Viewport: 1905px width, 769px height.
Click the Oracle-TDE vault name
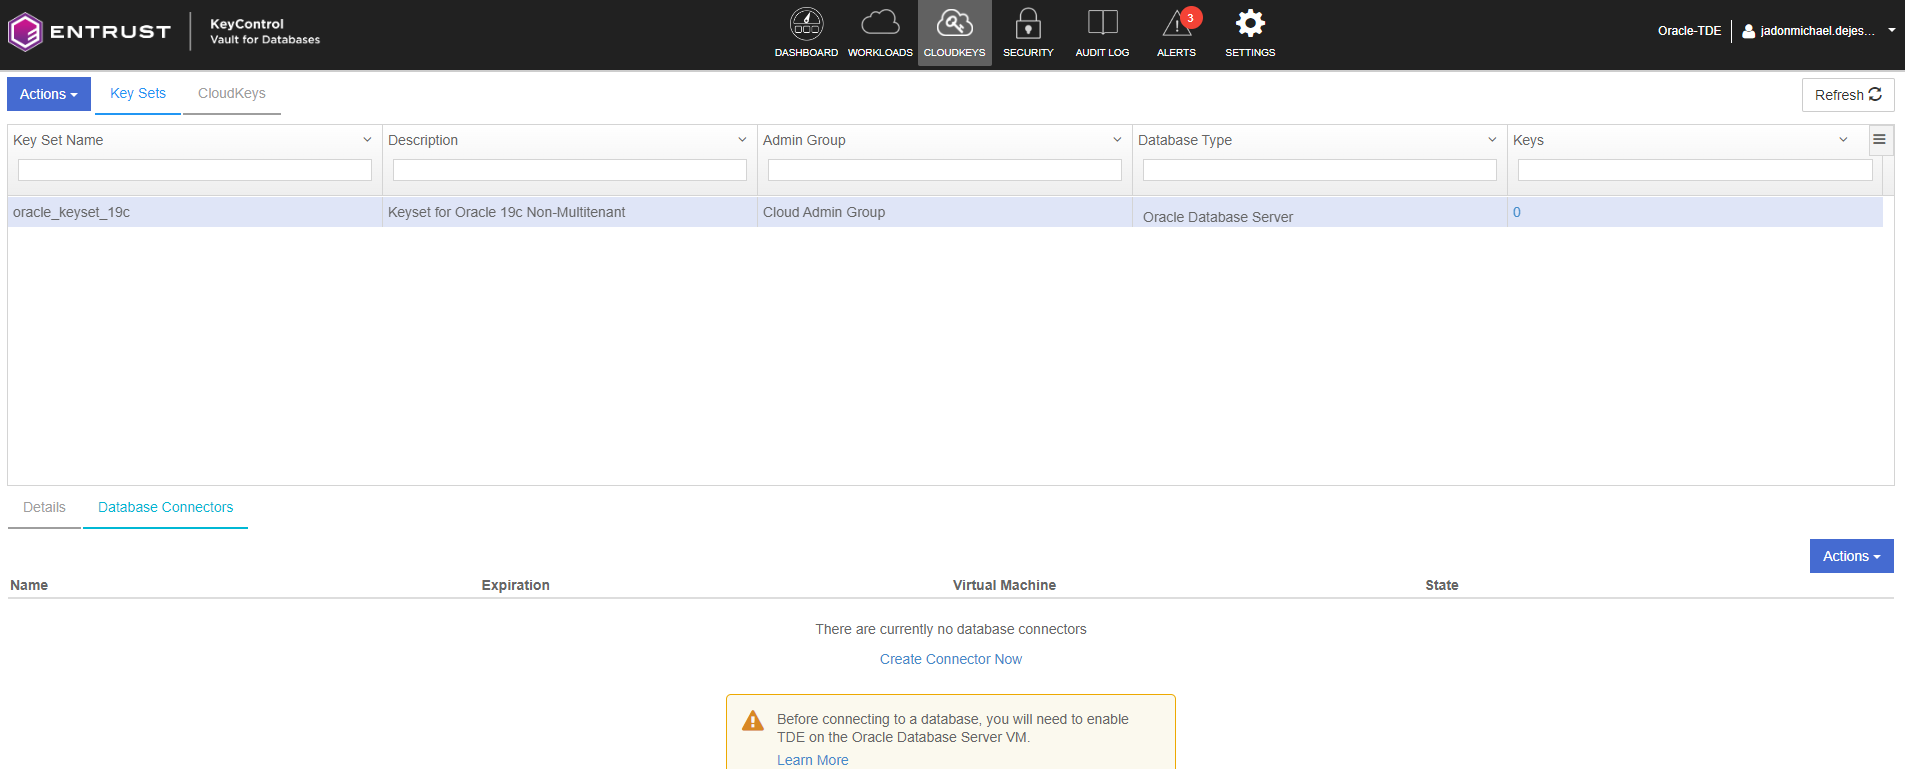[1689, 31]
